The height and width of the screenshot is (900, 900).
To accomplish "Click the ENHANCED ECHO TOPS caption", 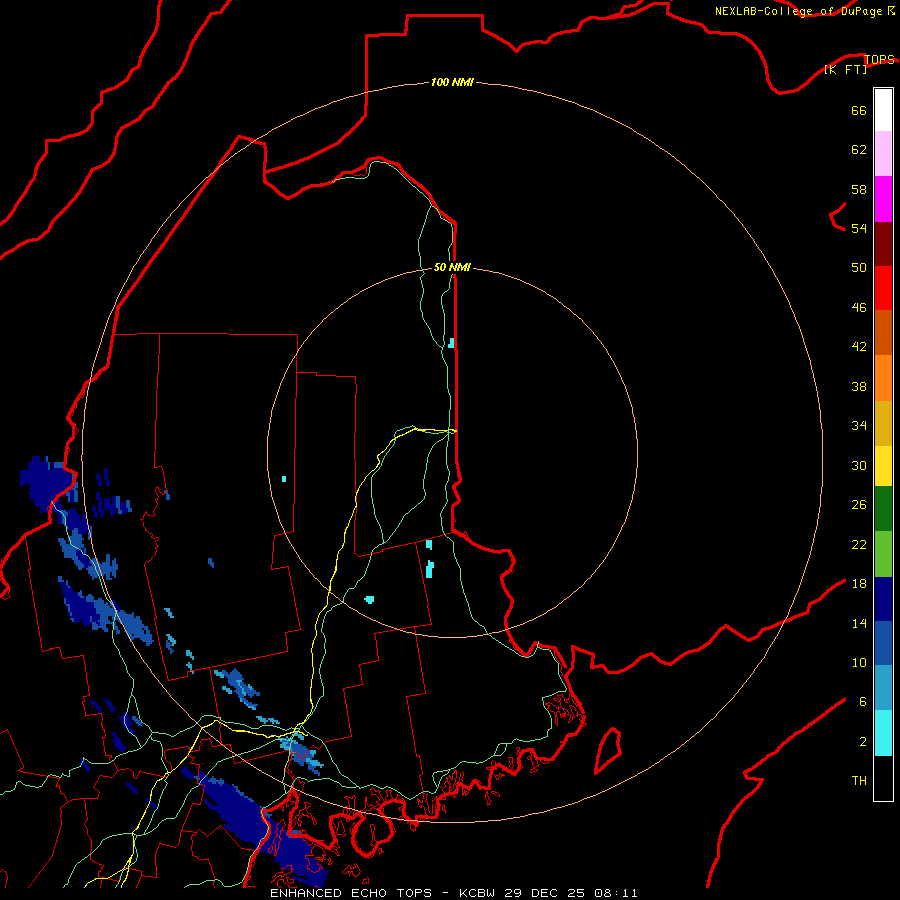I will (351, 893).
